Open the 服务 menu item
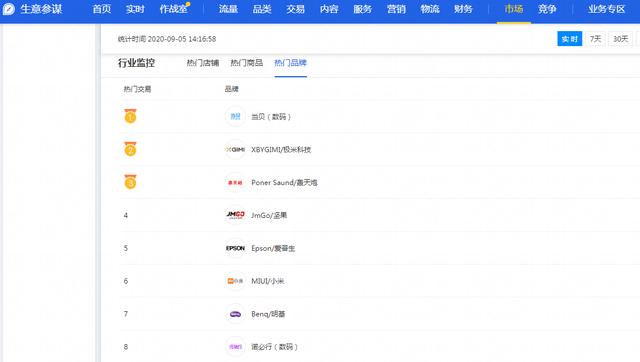 click(x=362, y=9)
